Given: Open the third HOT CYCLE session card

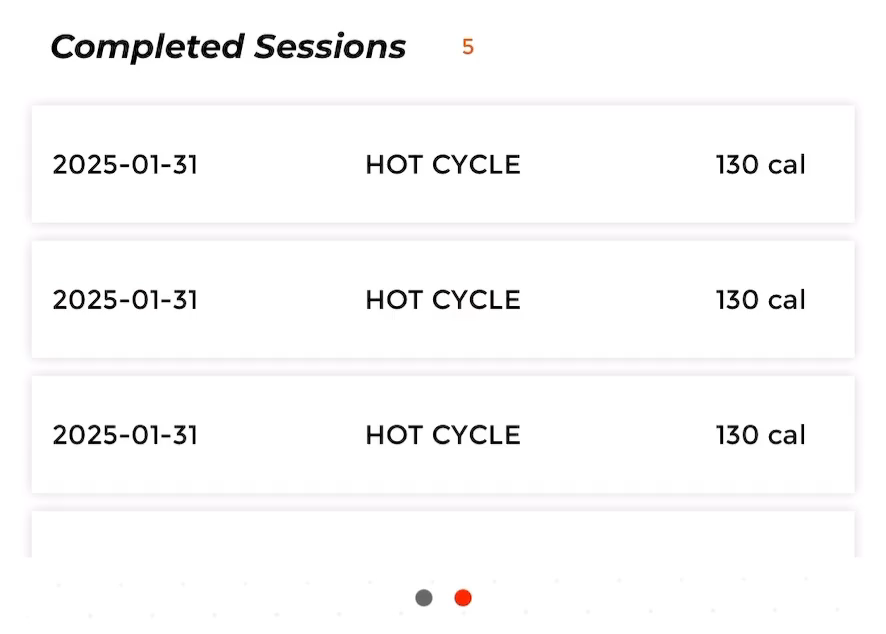Looking at the screenshot, I should (x=443, y=435).
